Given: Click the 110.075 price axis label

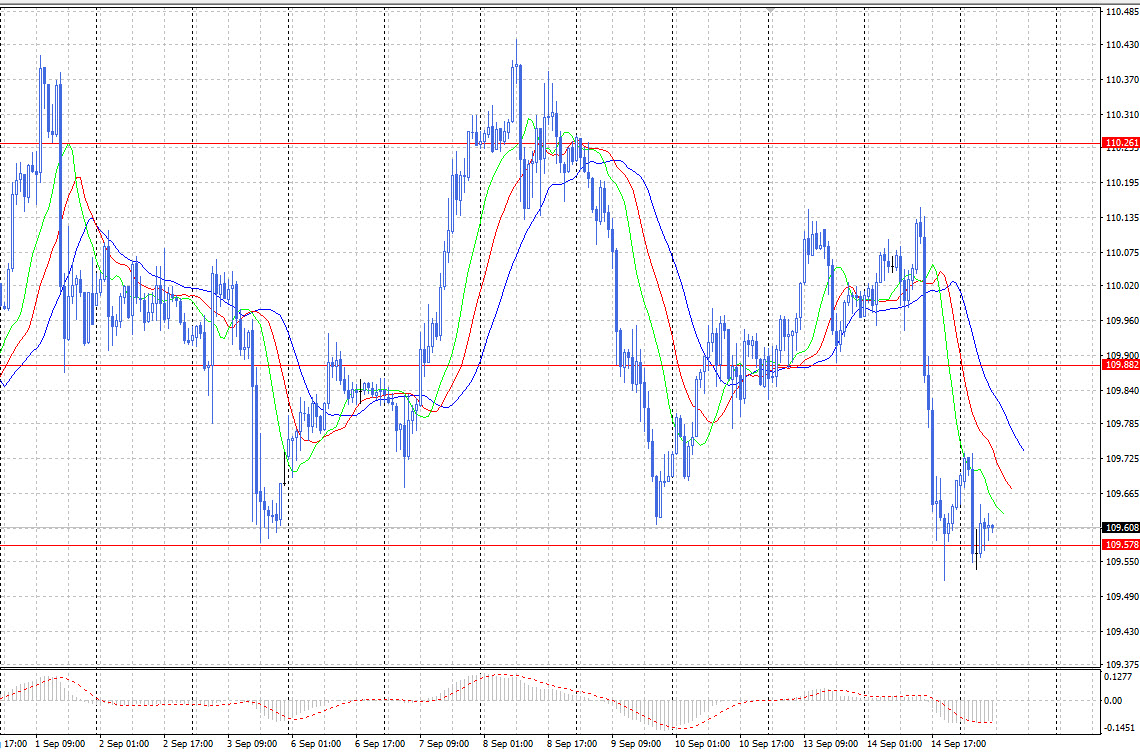Looking at the screenshot, I should coord(1122,253).
